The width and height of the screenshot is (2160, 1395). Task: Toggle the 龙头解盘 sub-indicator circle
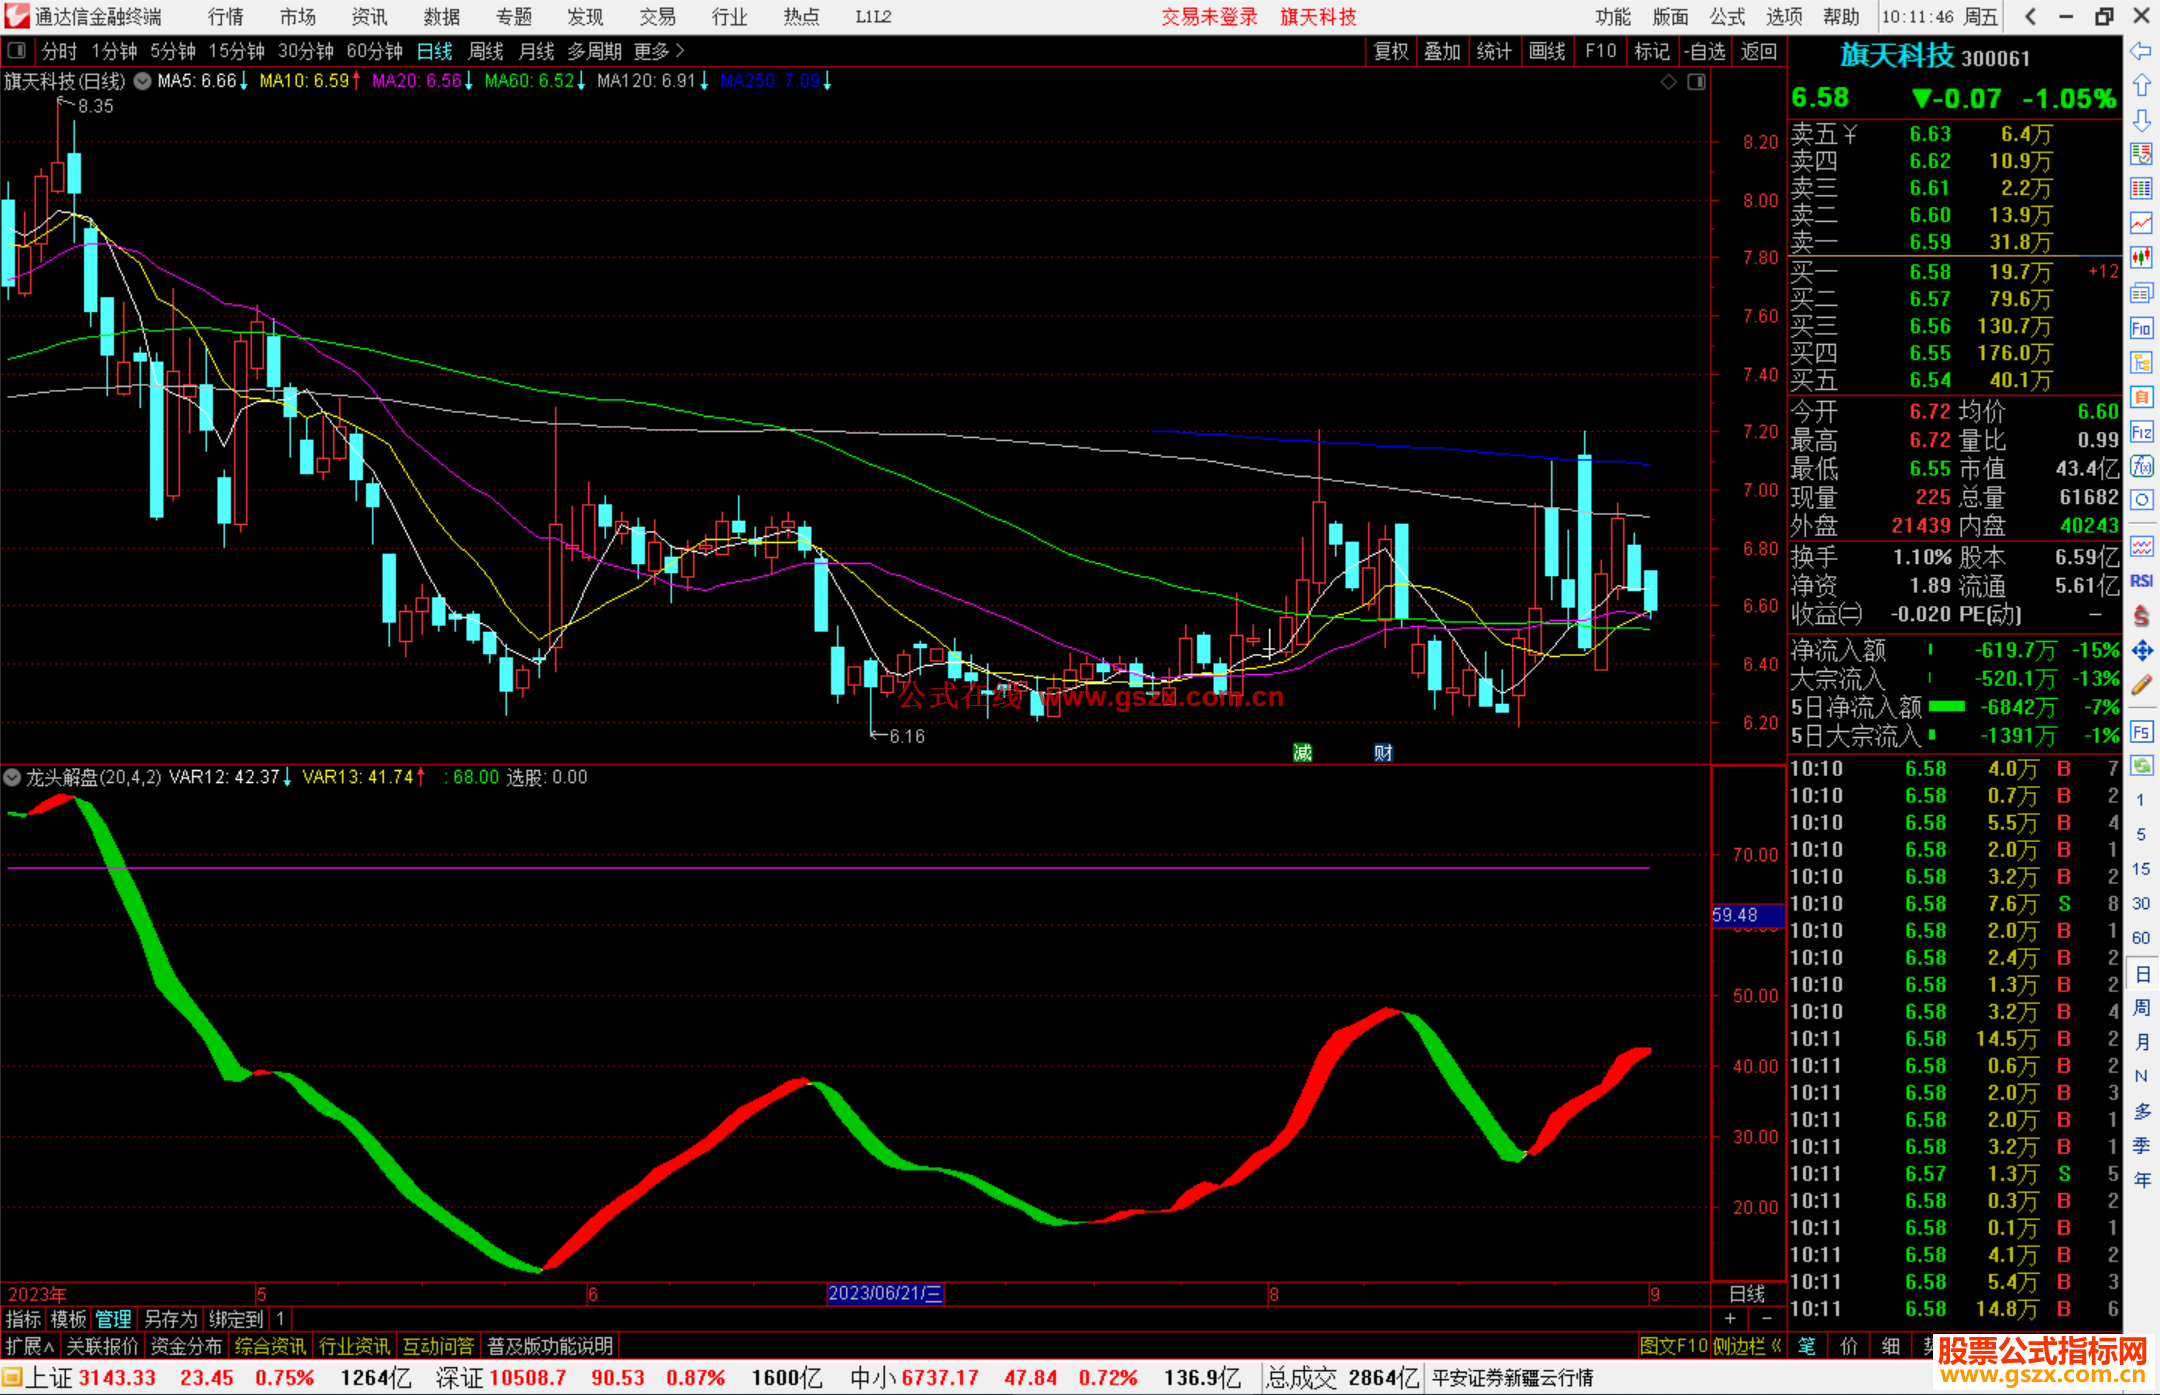(x=12, y=777)
